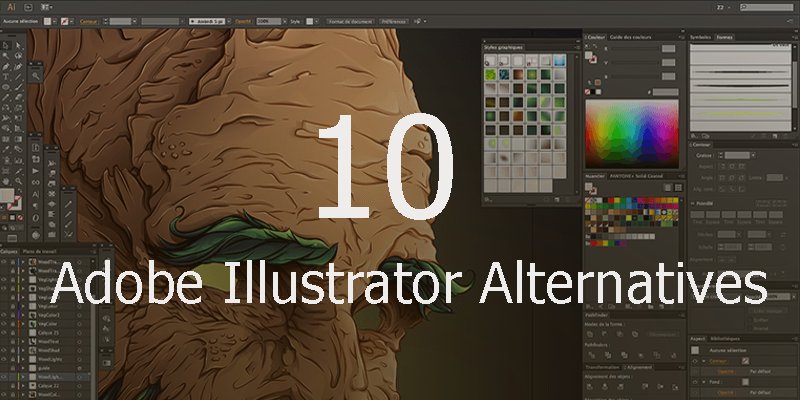This screenshot has width=800, height=400.
Task: Switch to the Plans de travail tab
Action: point(40,252)
